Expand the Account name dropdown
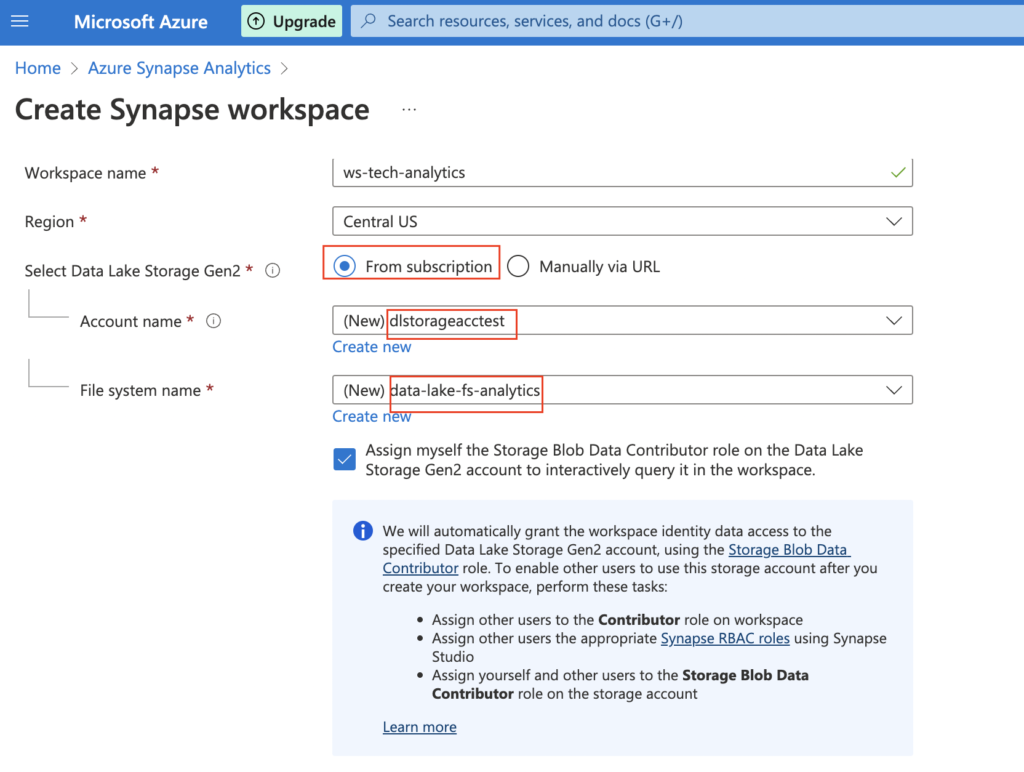 click(x=892, y=321)
